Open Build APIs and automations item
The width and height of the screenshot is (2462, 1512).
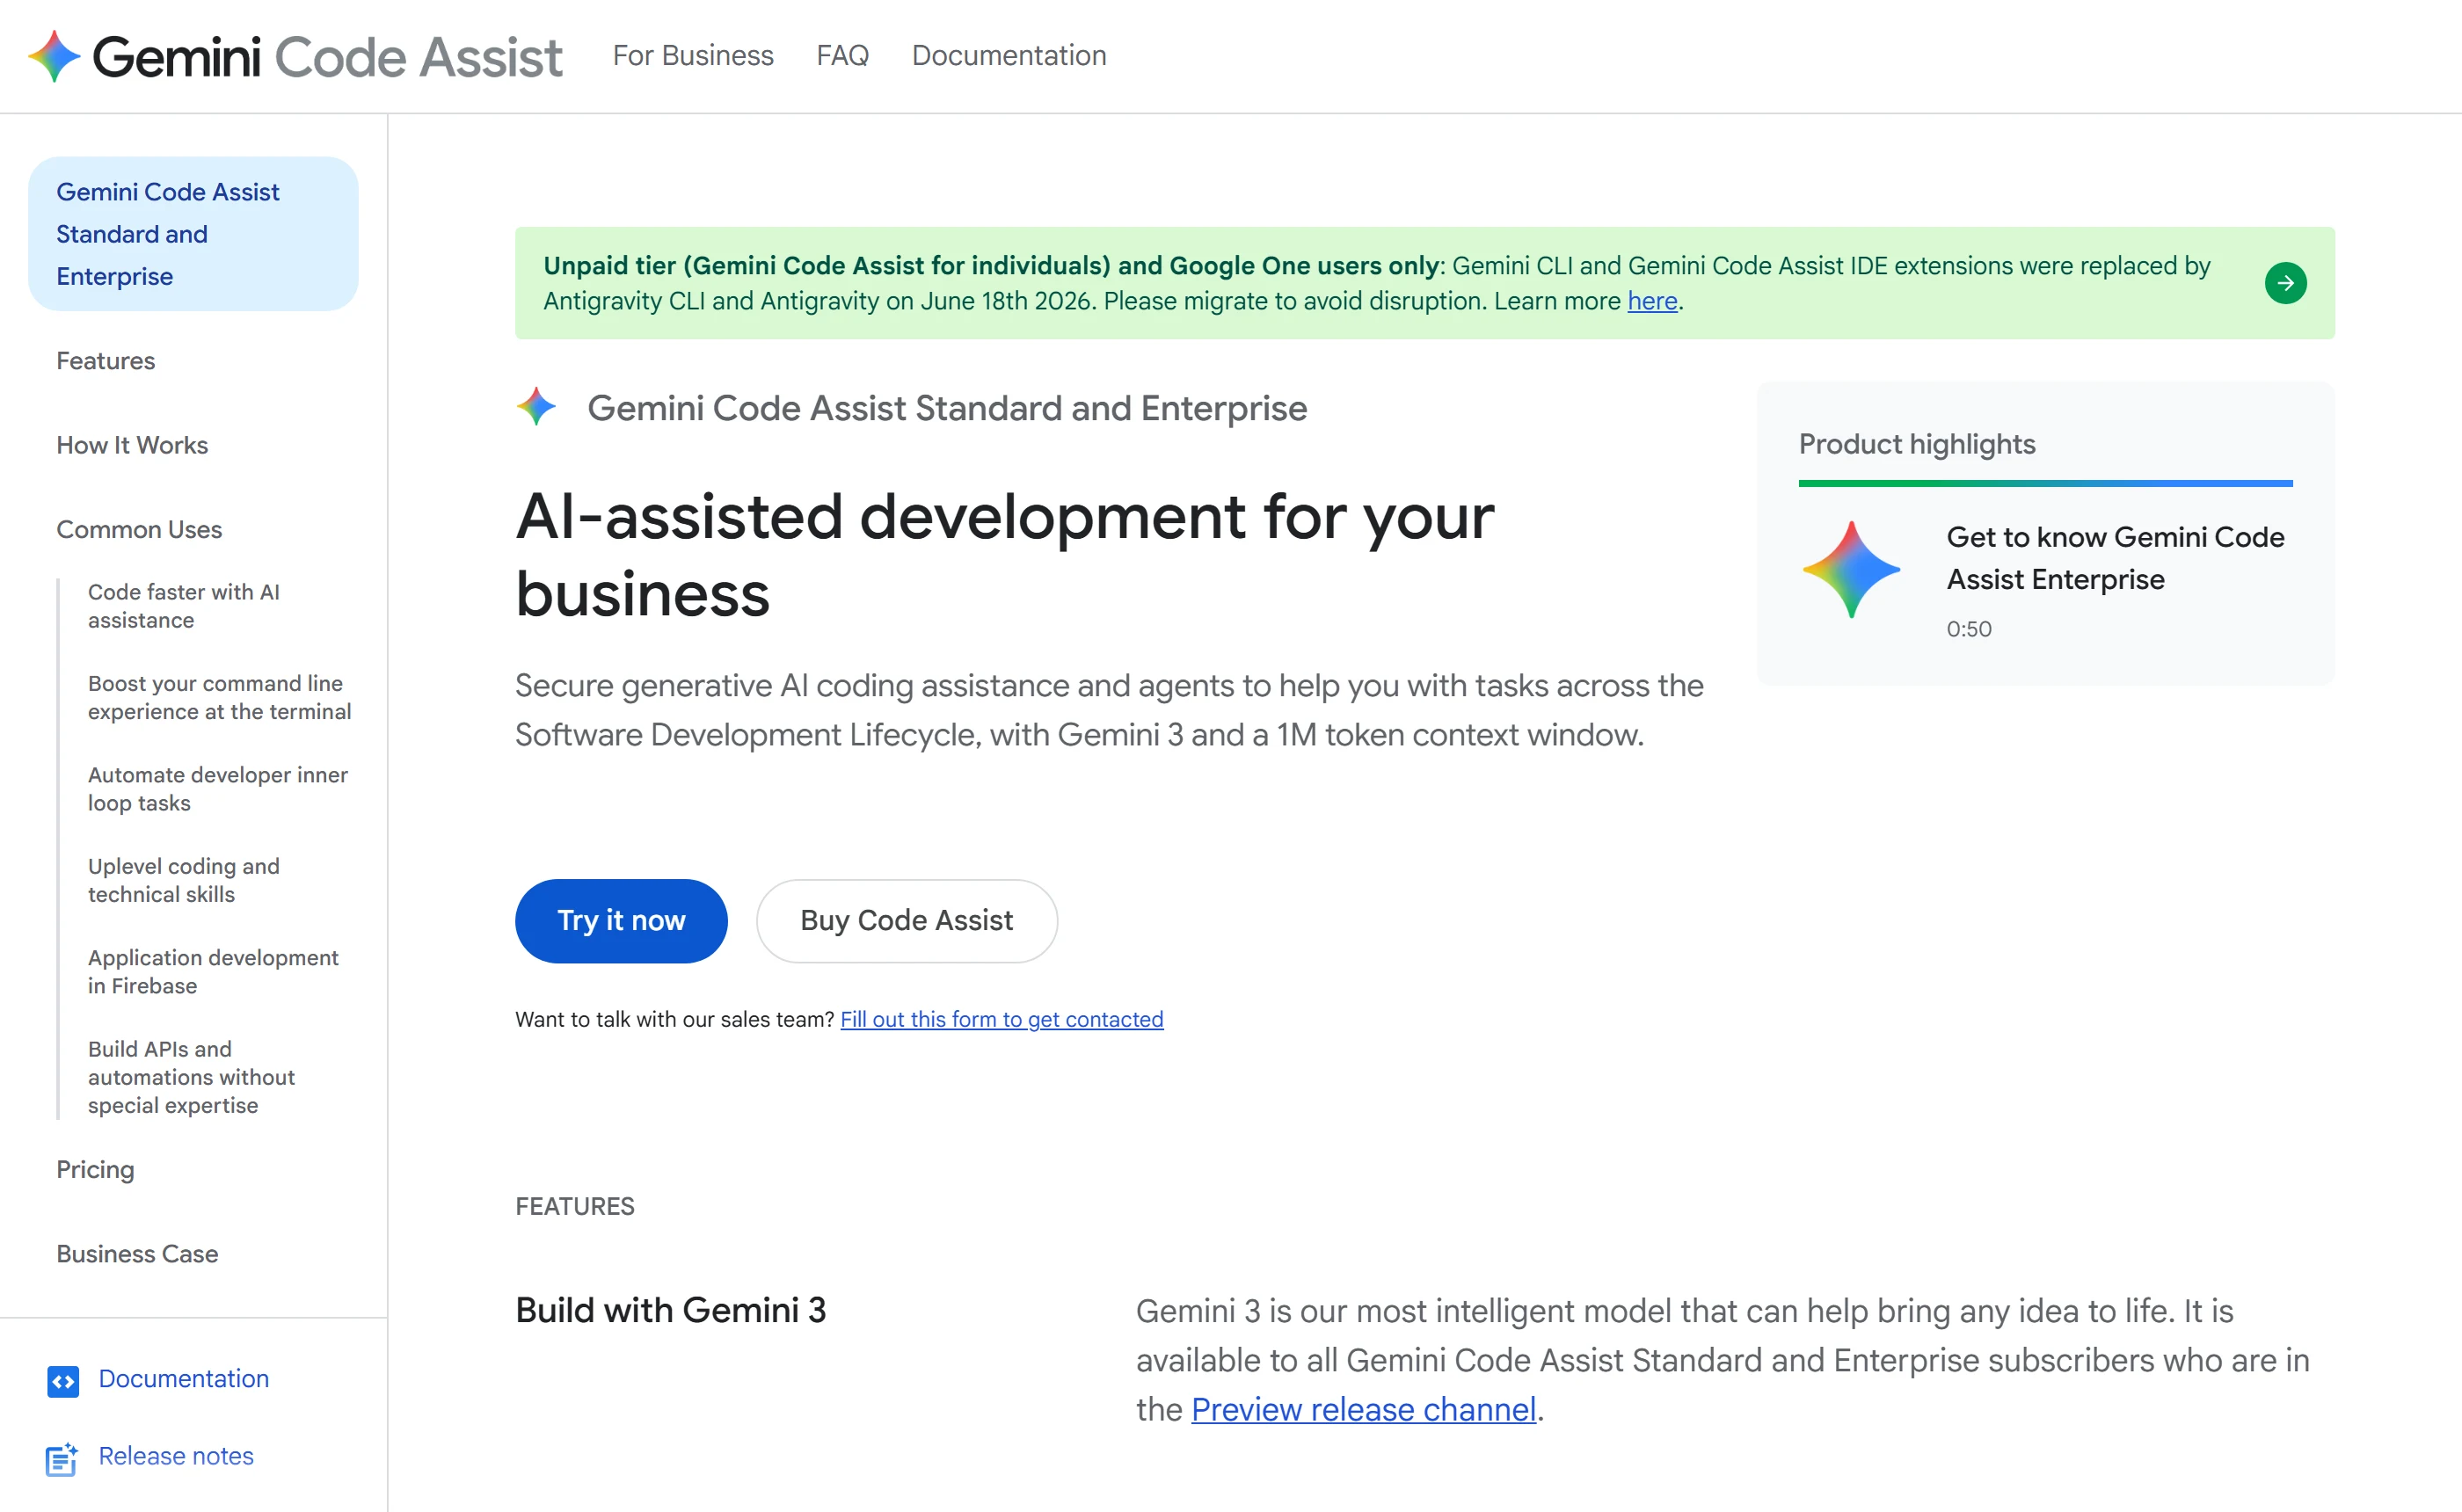click(191, 1077)
